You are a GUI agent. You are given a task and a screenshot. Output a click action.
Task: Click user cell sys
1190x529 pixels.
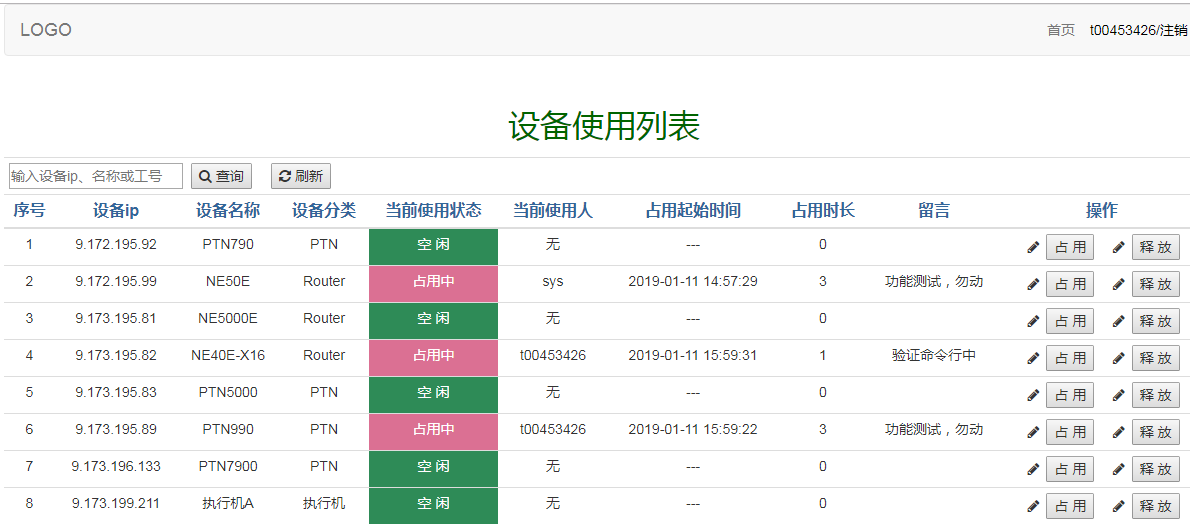tap(552, 282)
